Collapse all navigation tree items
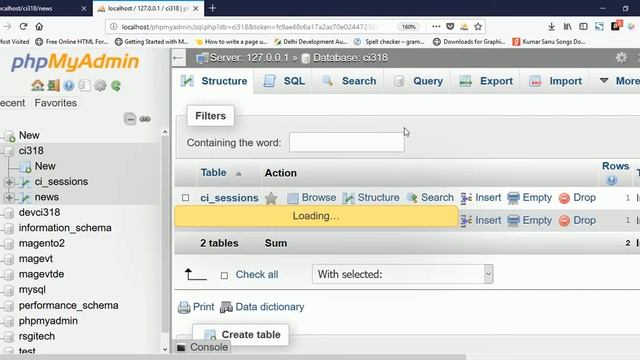Viewport: 640px width, 360px height. (130, 119)
